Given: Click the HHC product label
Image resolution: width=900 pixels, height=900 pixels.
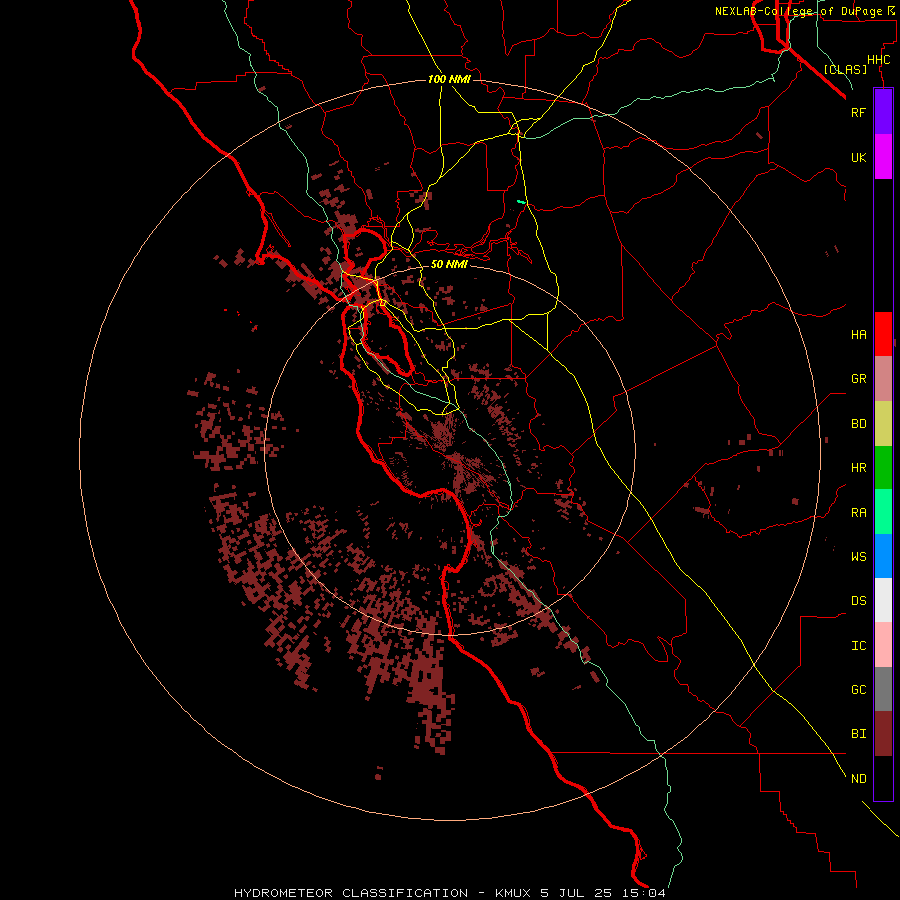Looking at the screenshot, I should click(878, 60).
